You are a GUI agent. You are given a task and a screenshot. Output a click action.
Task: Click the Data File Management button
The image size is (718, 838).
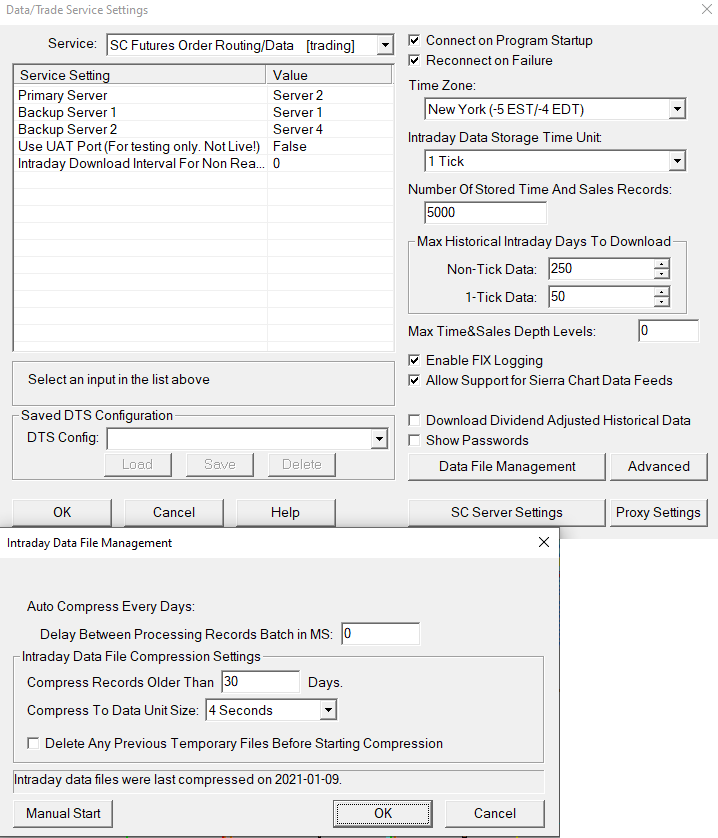click(507, 467)
